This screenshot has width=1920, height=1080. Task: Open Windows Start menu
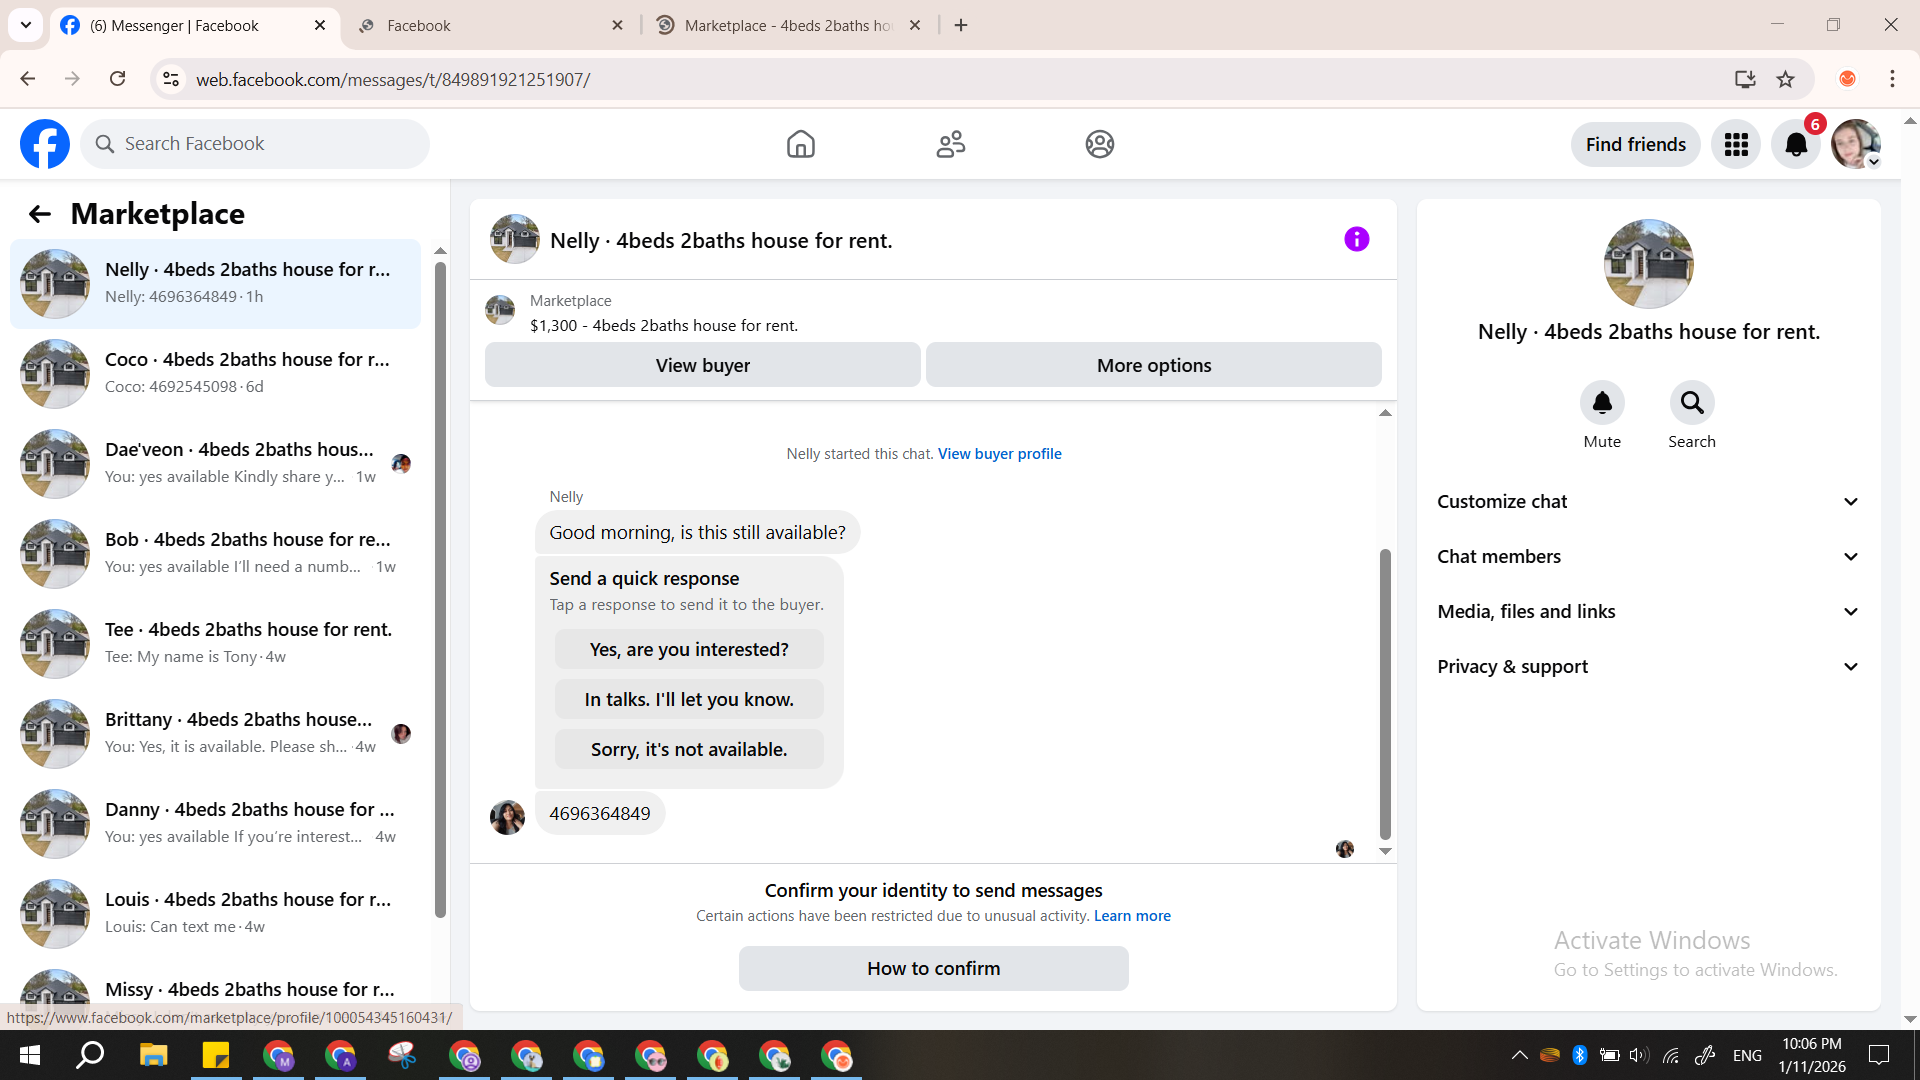tap(30, 1055)
